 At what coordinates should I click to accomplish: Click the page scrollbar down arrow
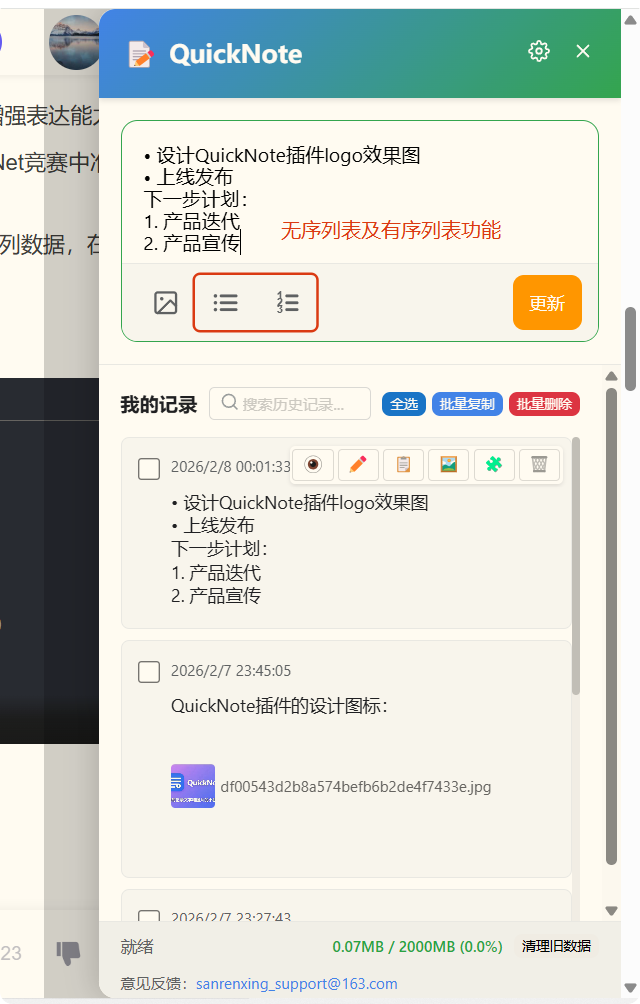pyautogui.click(x=630, y=987)
